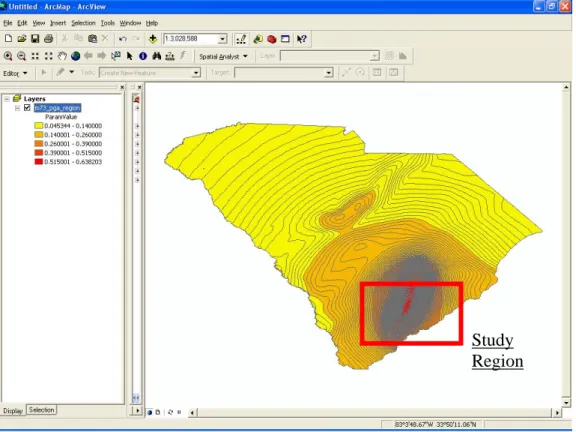Viewport: 576px width, 432px height.
Task: Choose the Select Features tool
Action: coord(116,56)
